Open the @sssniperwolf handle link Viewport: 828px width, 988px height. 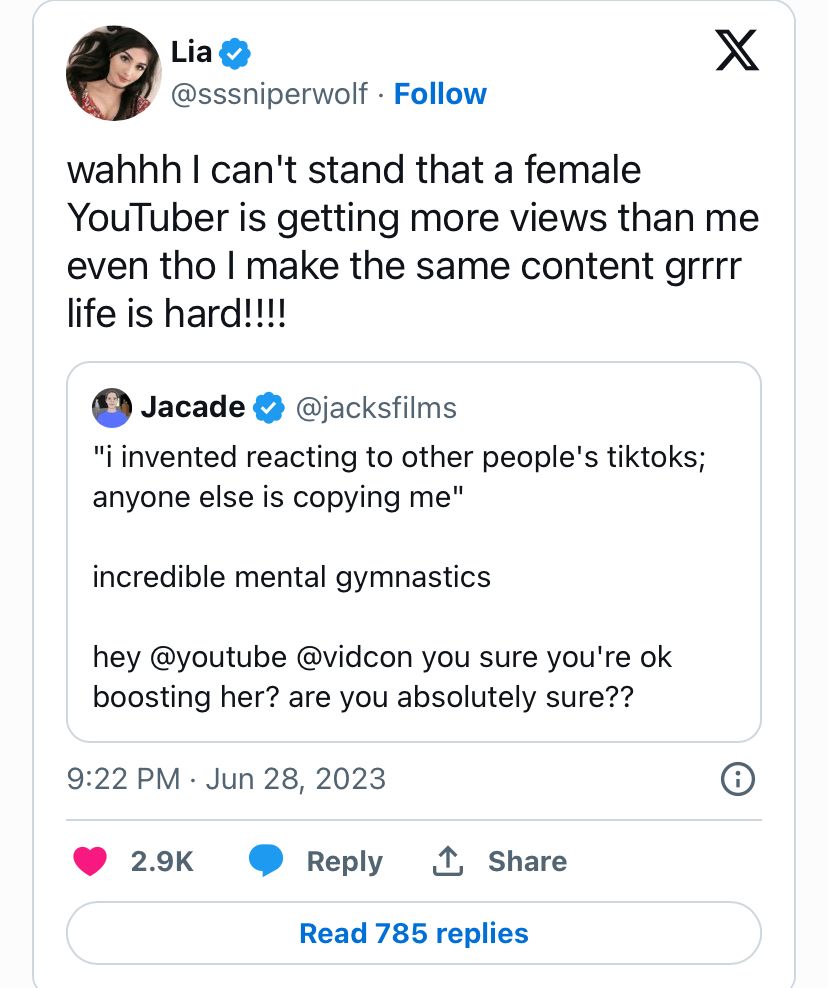pyautogui.click(x=270, y=94)
